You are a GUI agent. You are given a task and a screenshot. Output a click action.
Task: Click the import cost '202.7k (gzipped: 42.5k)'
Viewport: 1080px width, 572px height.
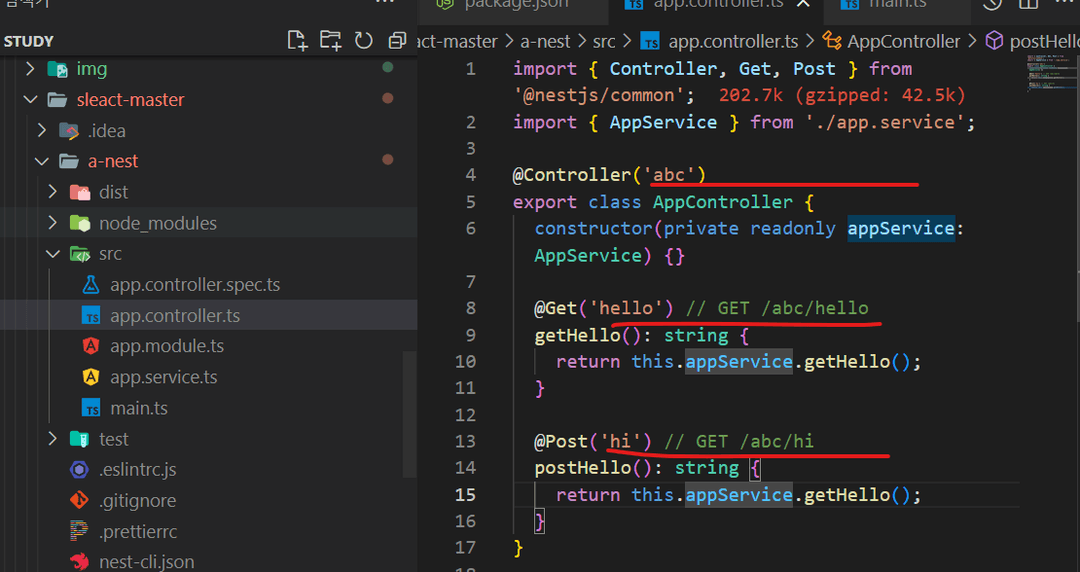(842, 95)
